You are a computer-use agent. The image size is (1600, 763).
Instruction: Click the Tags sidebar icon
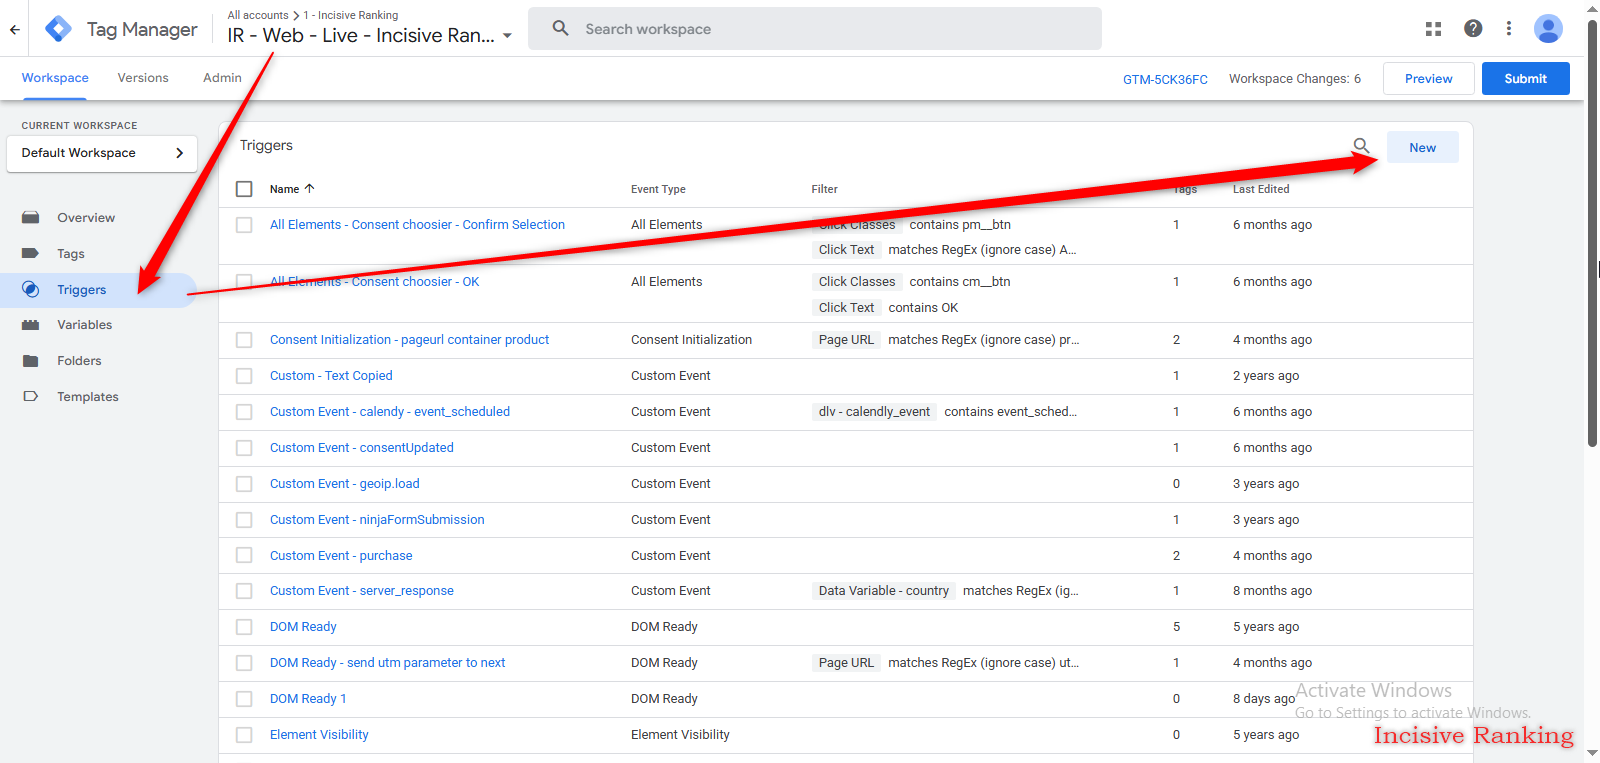[31, 254]
